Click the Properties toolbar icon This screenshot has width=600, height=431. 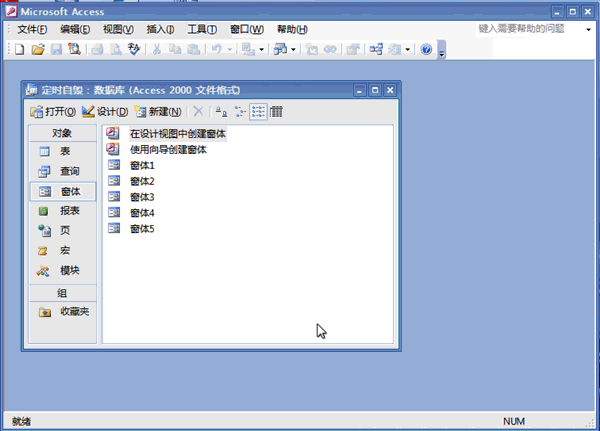353,49
